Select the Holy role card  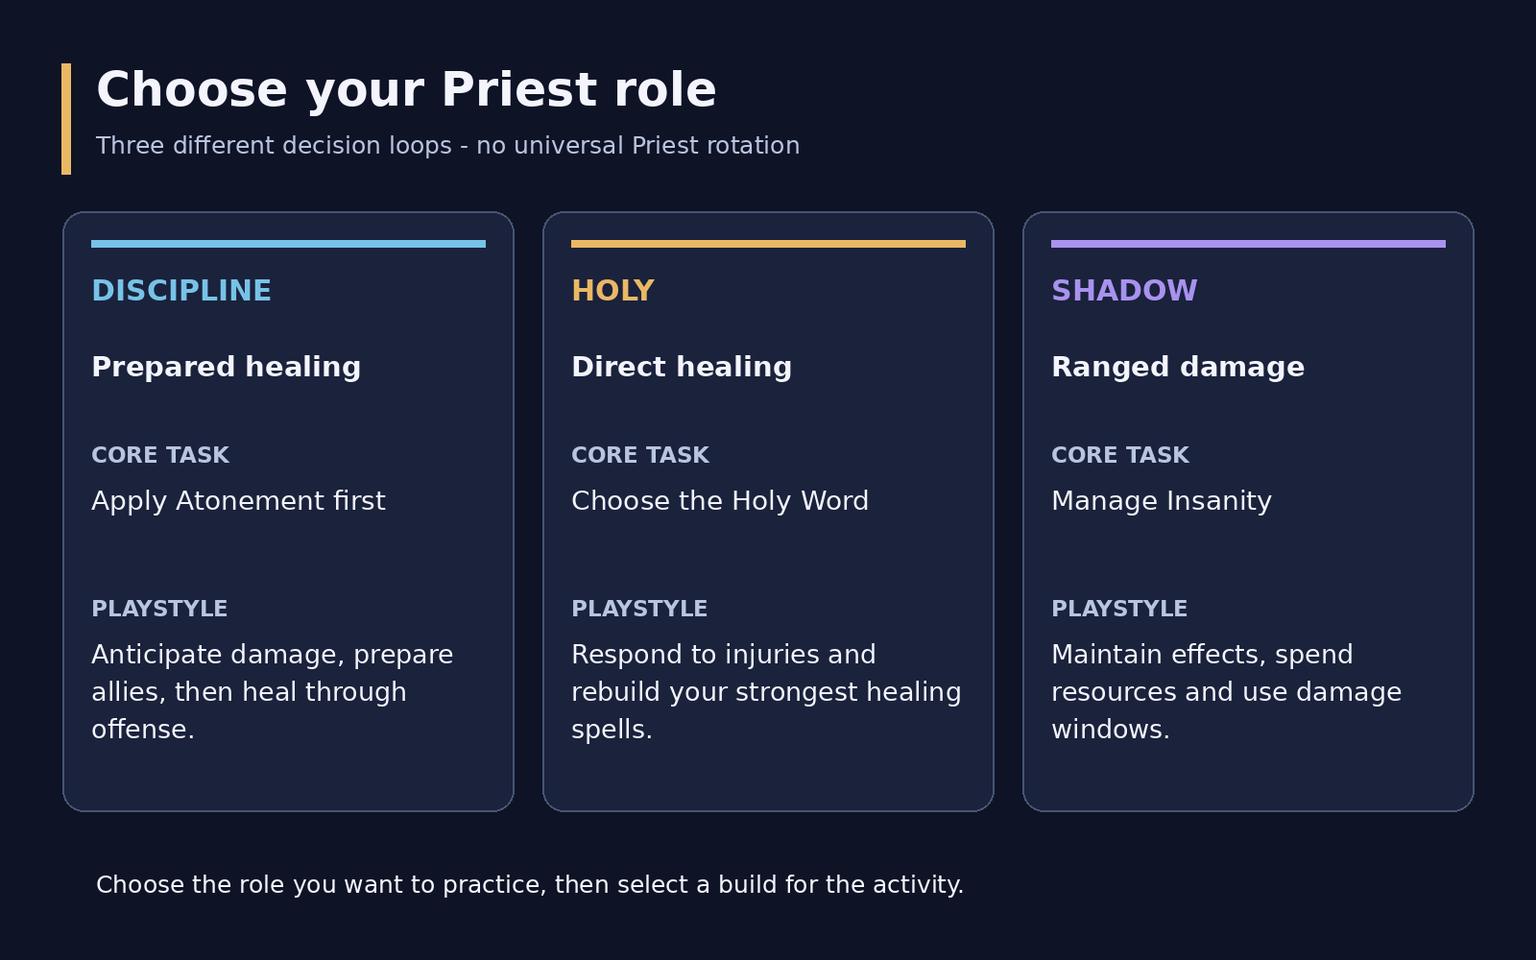pos(768,511)
